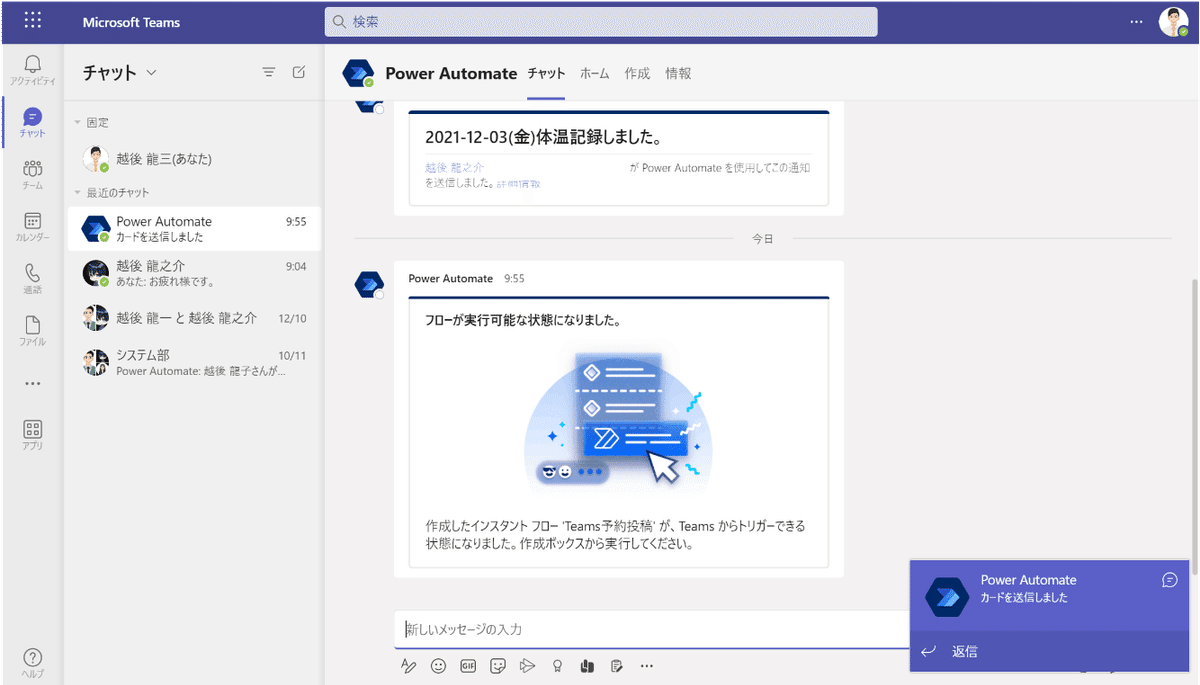Viewport: 1200px width, 685px height.
Task: Click the Power Automate logo in the chat header
Action: (x=358, y=73)
